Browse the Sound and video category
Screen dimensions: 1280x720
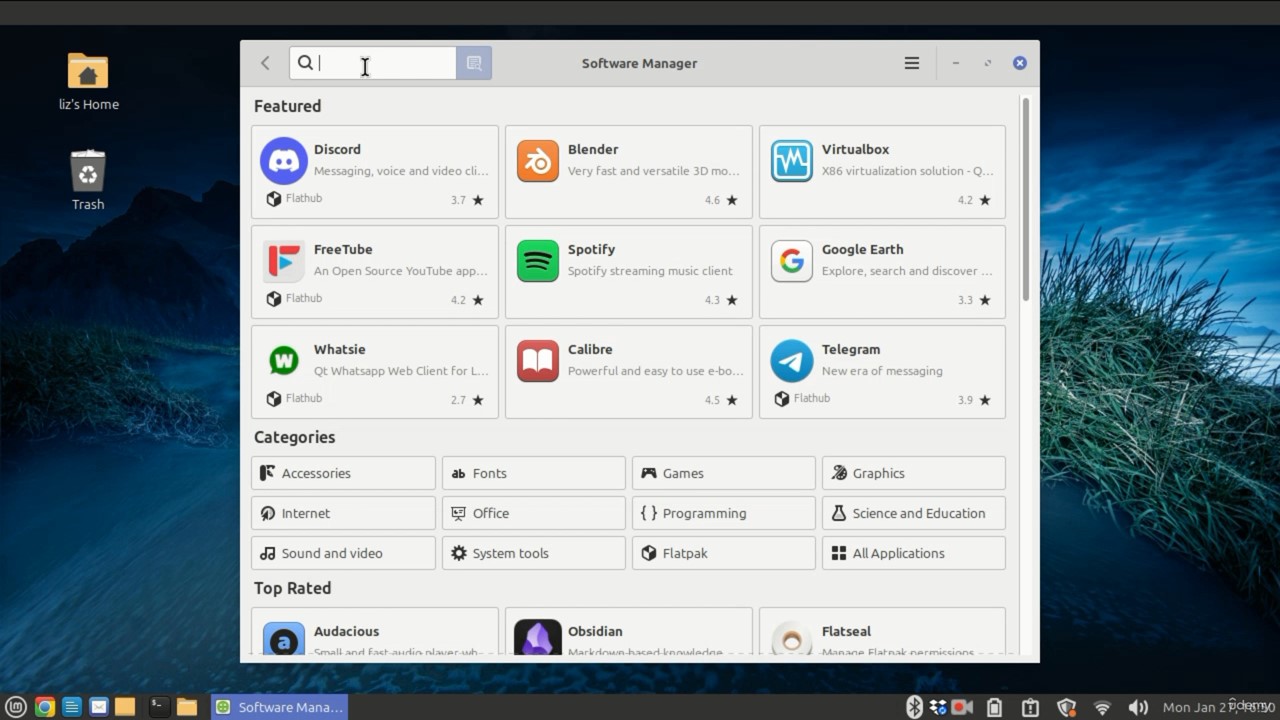343,553
